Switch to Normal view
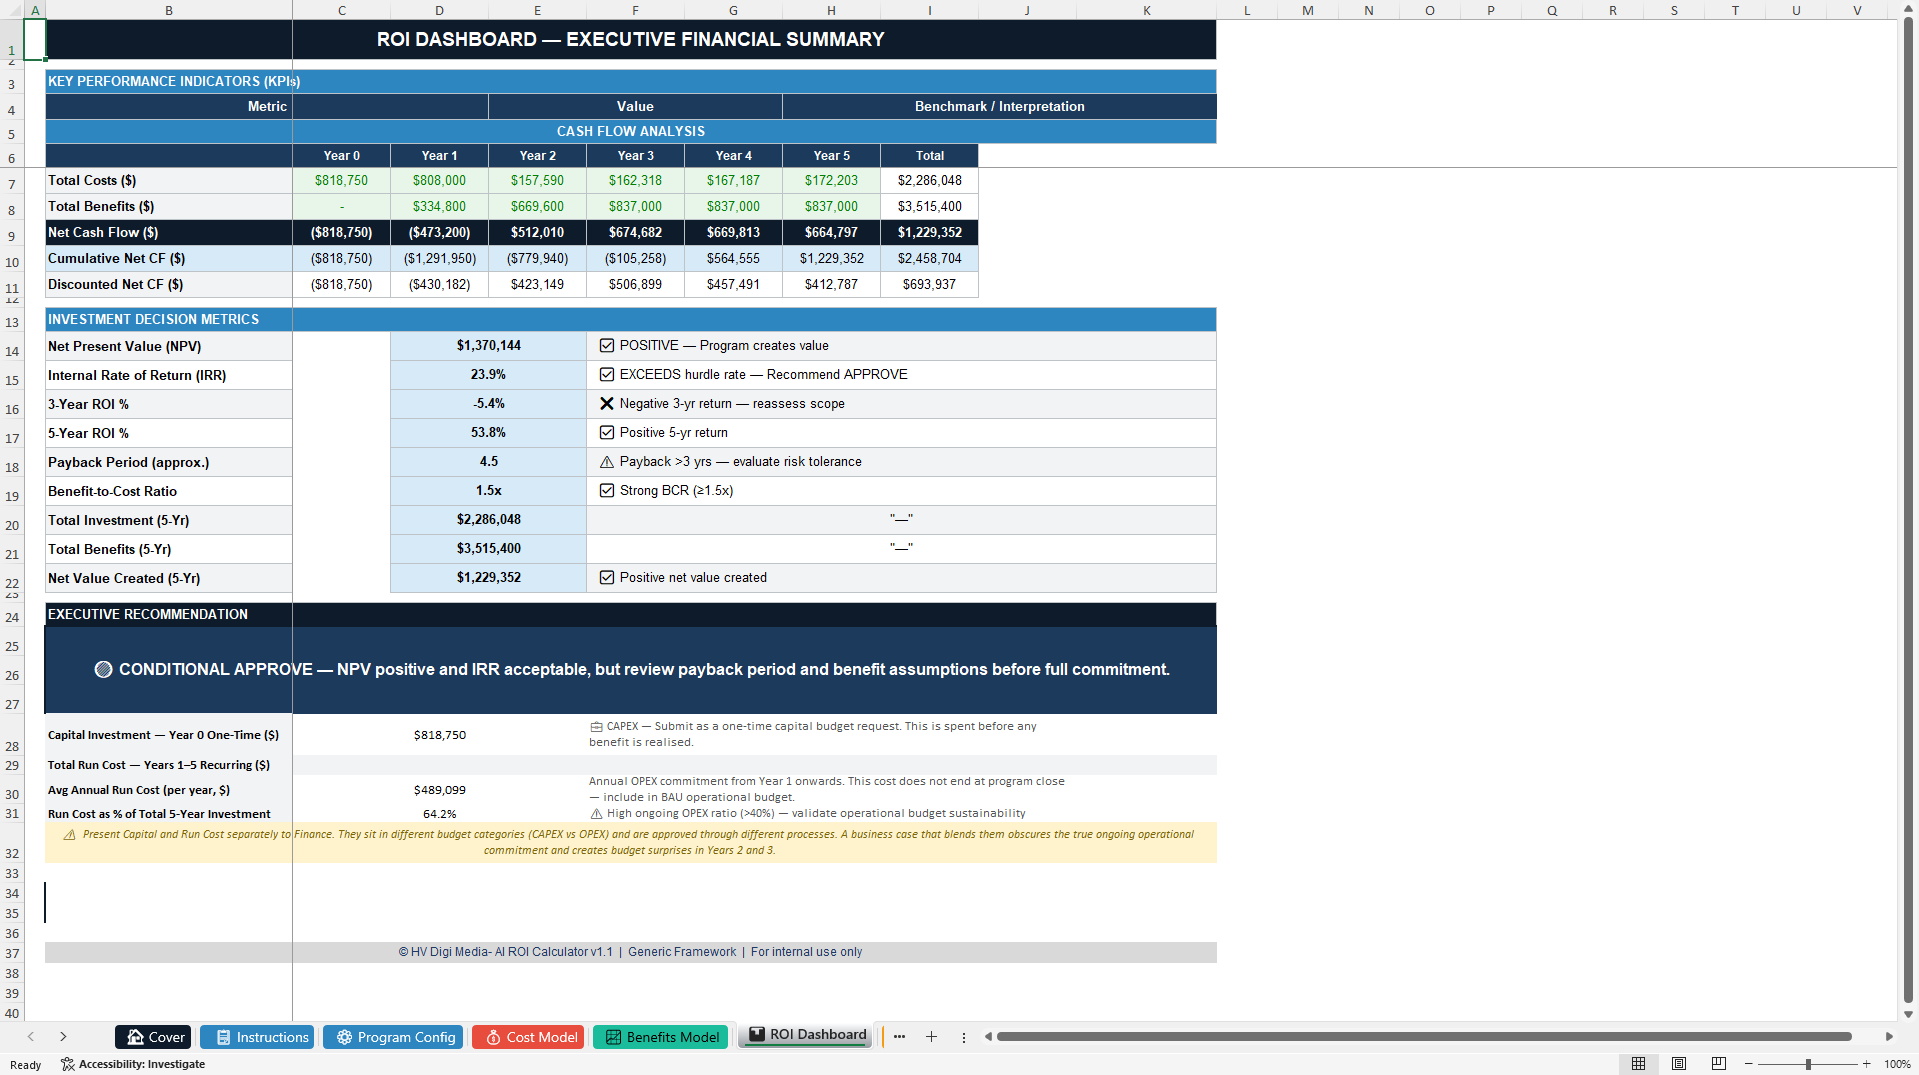This screenshot has height=1075, width=1919. 1638,1064
